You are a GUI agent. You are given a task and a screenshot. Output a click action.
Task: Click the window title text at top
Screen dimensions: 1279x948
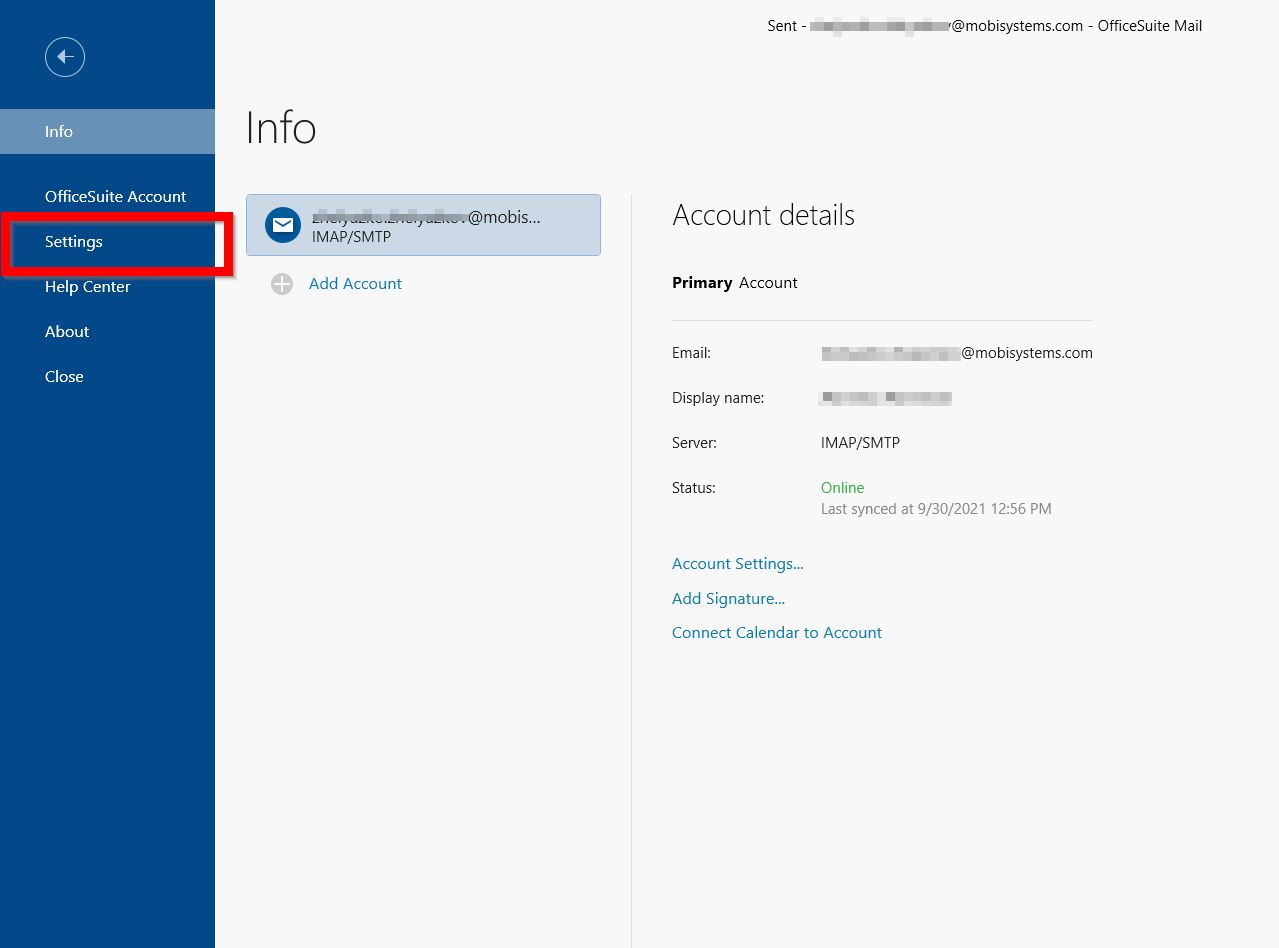[985, 26]
